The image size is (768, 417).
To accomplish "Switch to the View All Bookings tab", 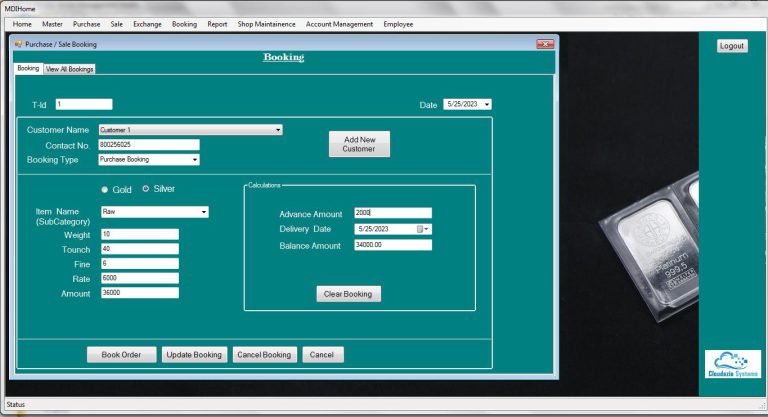I will (x=70, y=69).
